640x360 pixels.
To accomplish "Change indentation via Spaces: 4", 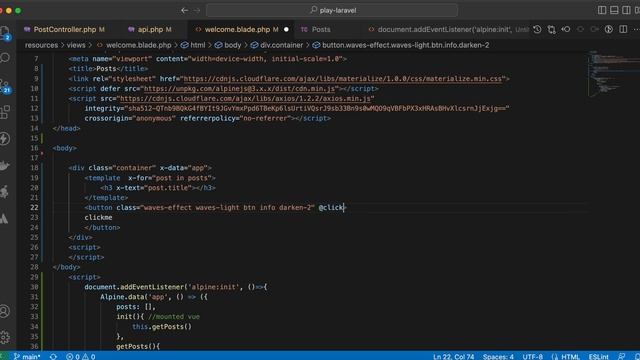I will 498,356.
